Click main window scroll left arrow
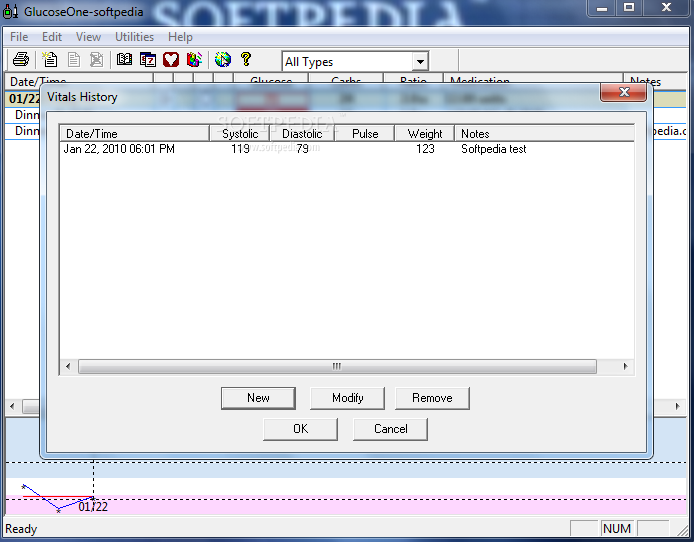Screen dimensions: 694x542 (x=12, y=406)
